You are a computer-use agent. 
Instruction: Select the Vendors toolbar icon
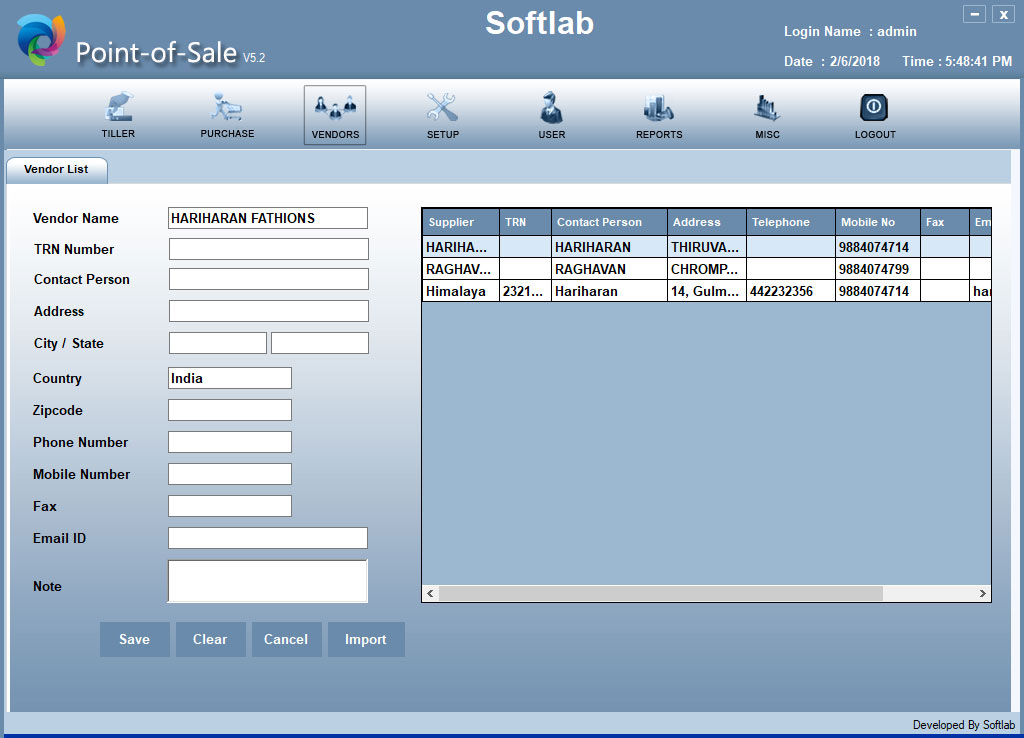pyautogui.click(x=335, y=108)
